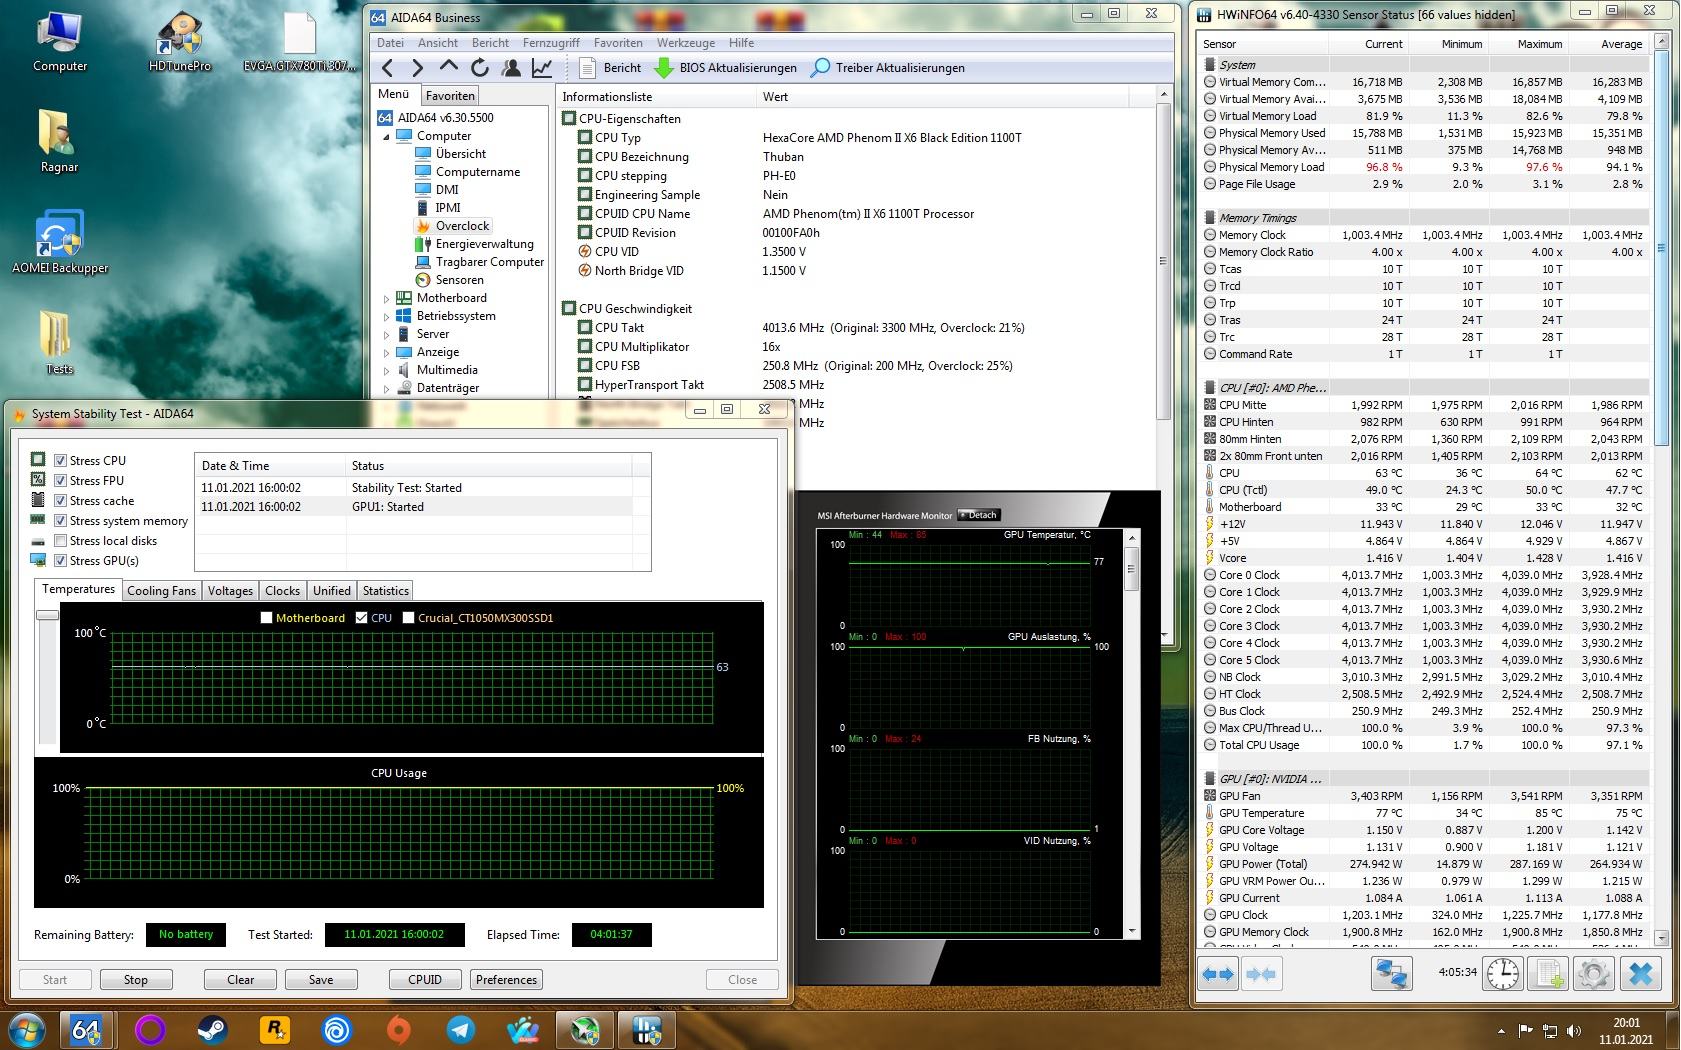Toggle the Stress GPU(s) checkbox

tap(61, 561)
